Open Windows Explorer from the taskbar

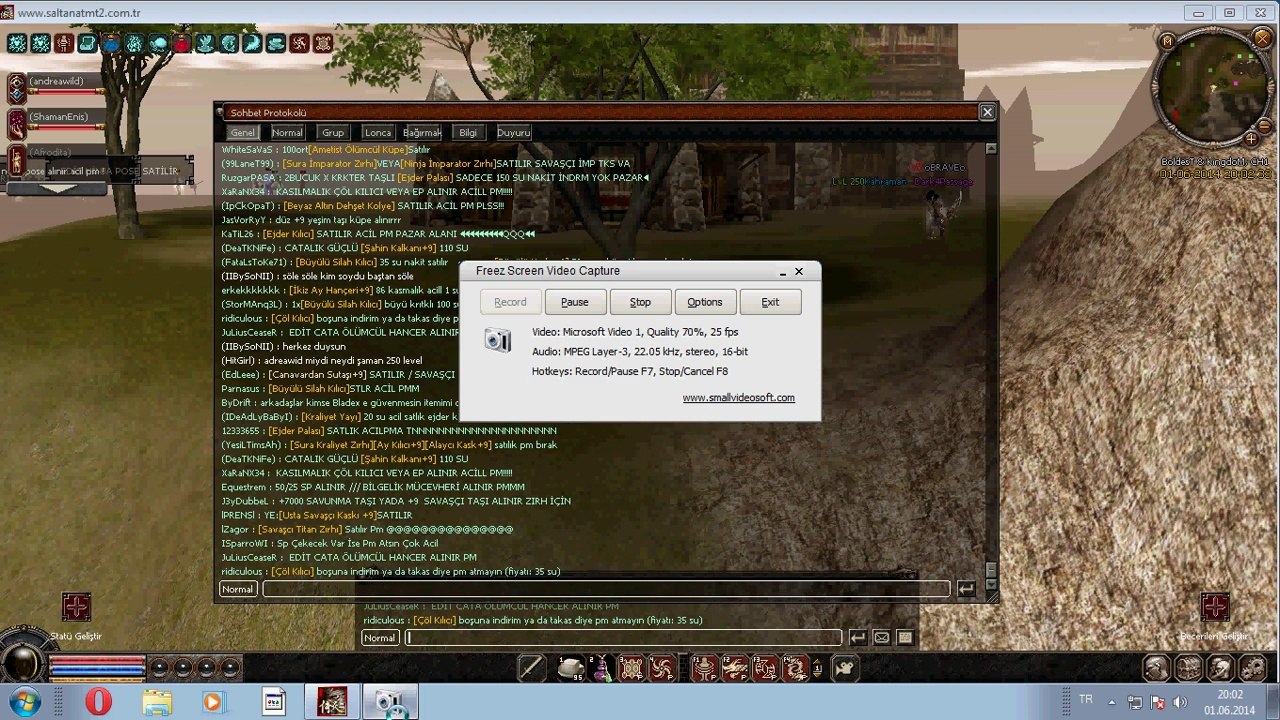(156, 702)
